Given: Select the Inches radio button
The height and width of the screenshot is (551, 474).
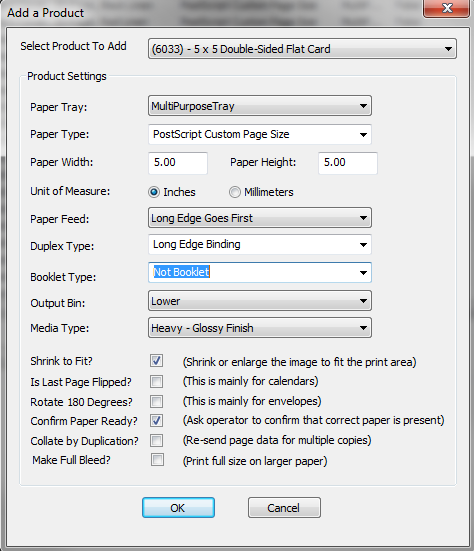Looking at the screenshot, I should [154, 192].
